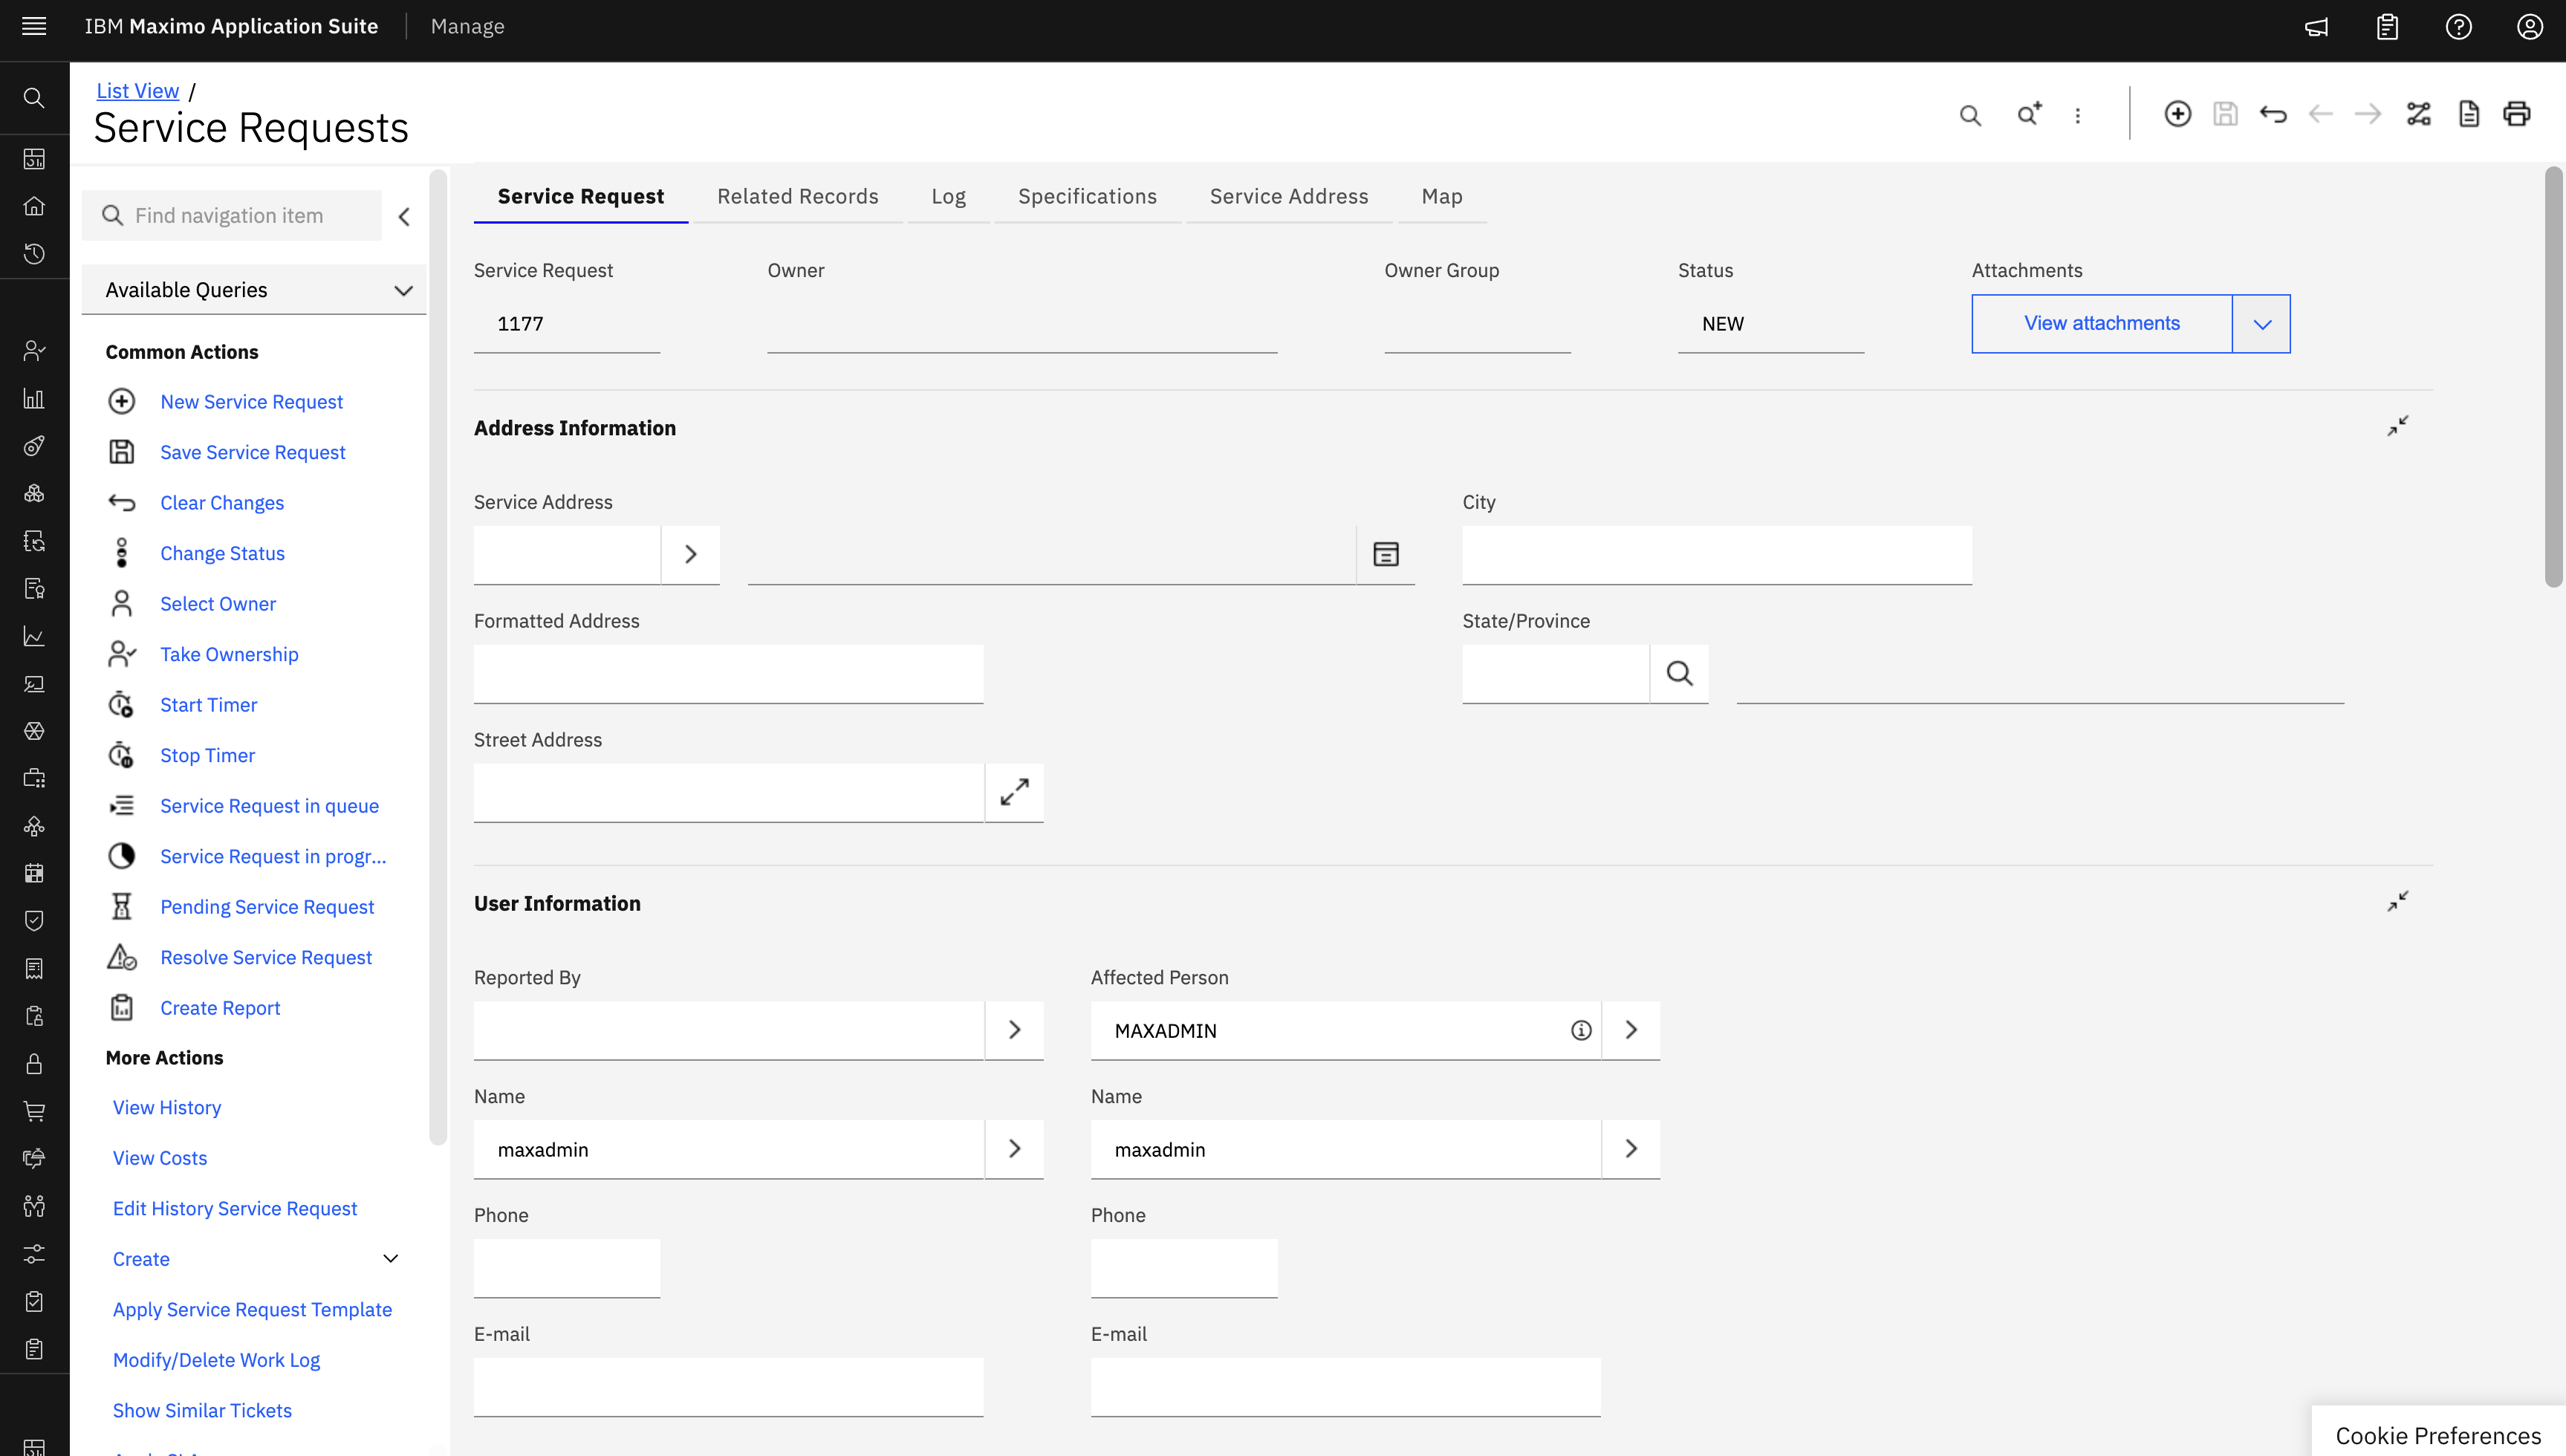Click Change Status action

point(223,553)
